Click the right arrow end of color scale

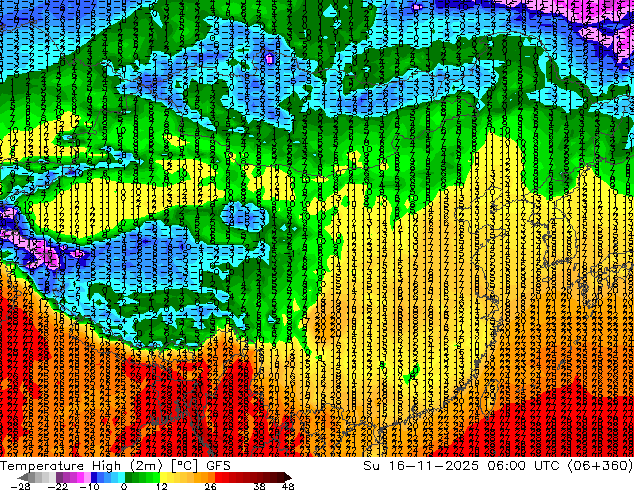tap(287, 477)
